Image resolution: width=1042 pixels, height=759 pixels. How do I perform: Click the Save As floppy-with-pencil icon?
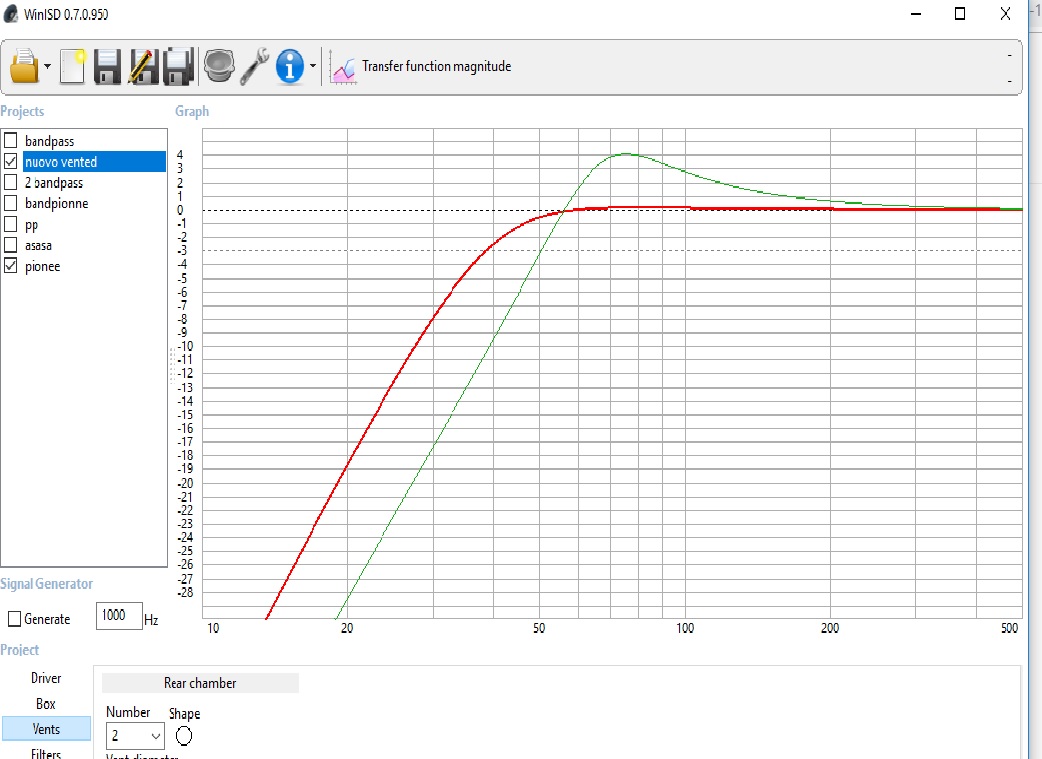143,66
